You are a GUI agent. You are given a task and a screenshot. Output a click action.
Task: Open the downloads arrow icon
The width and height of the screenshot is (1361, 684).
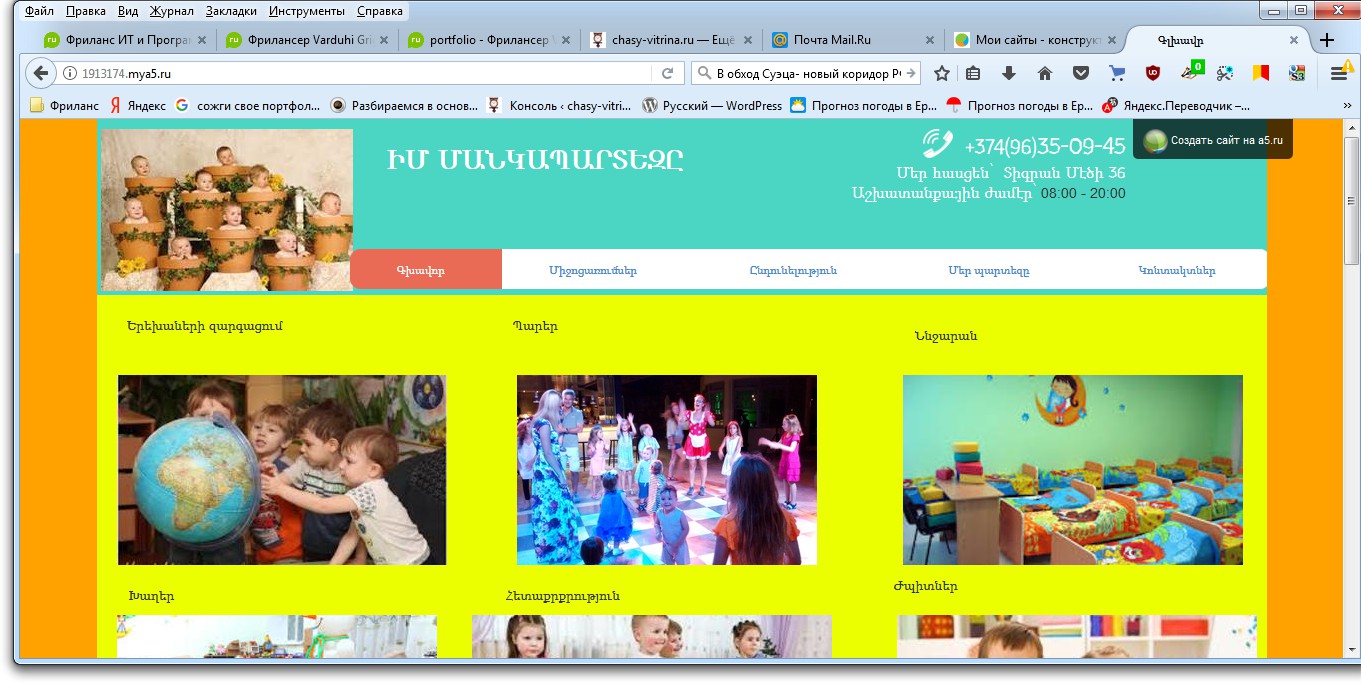(1009, 73)
